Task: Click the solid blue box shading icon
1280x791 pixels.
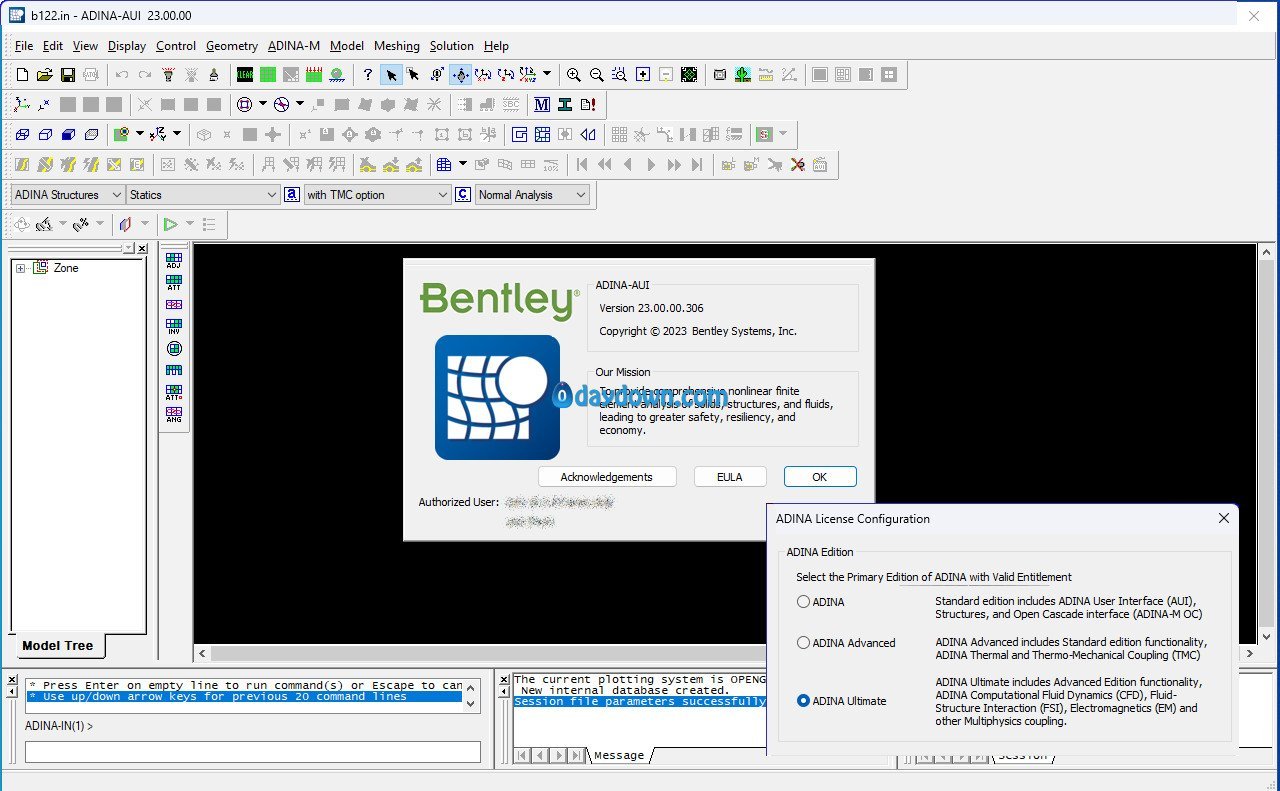Action: 68,134
